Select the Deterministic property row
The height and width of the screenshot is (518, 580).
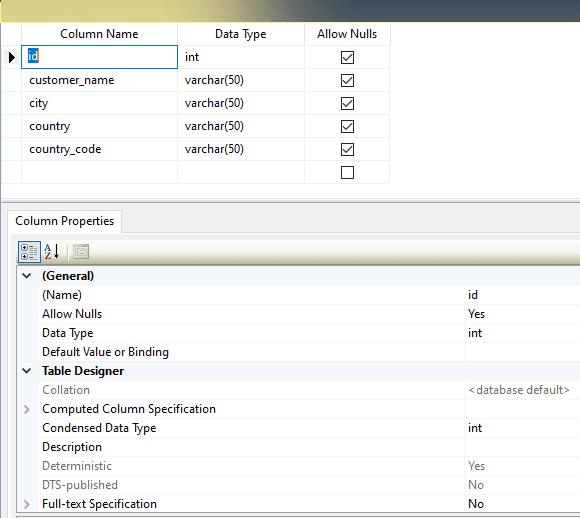(309, 466)
